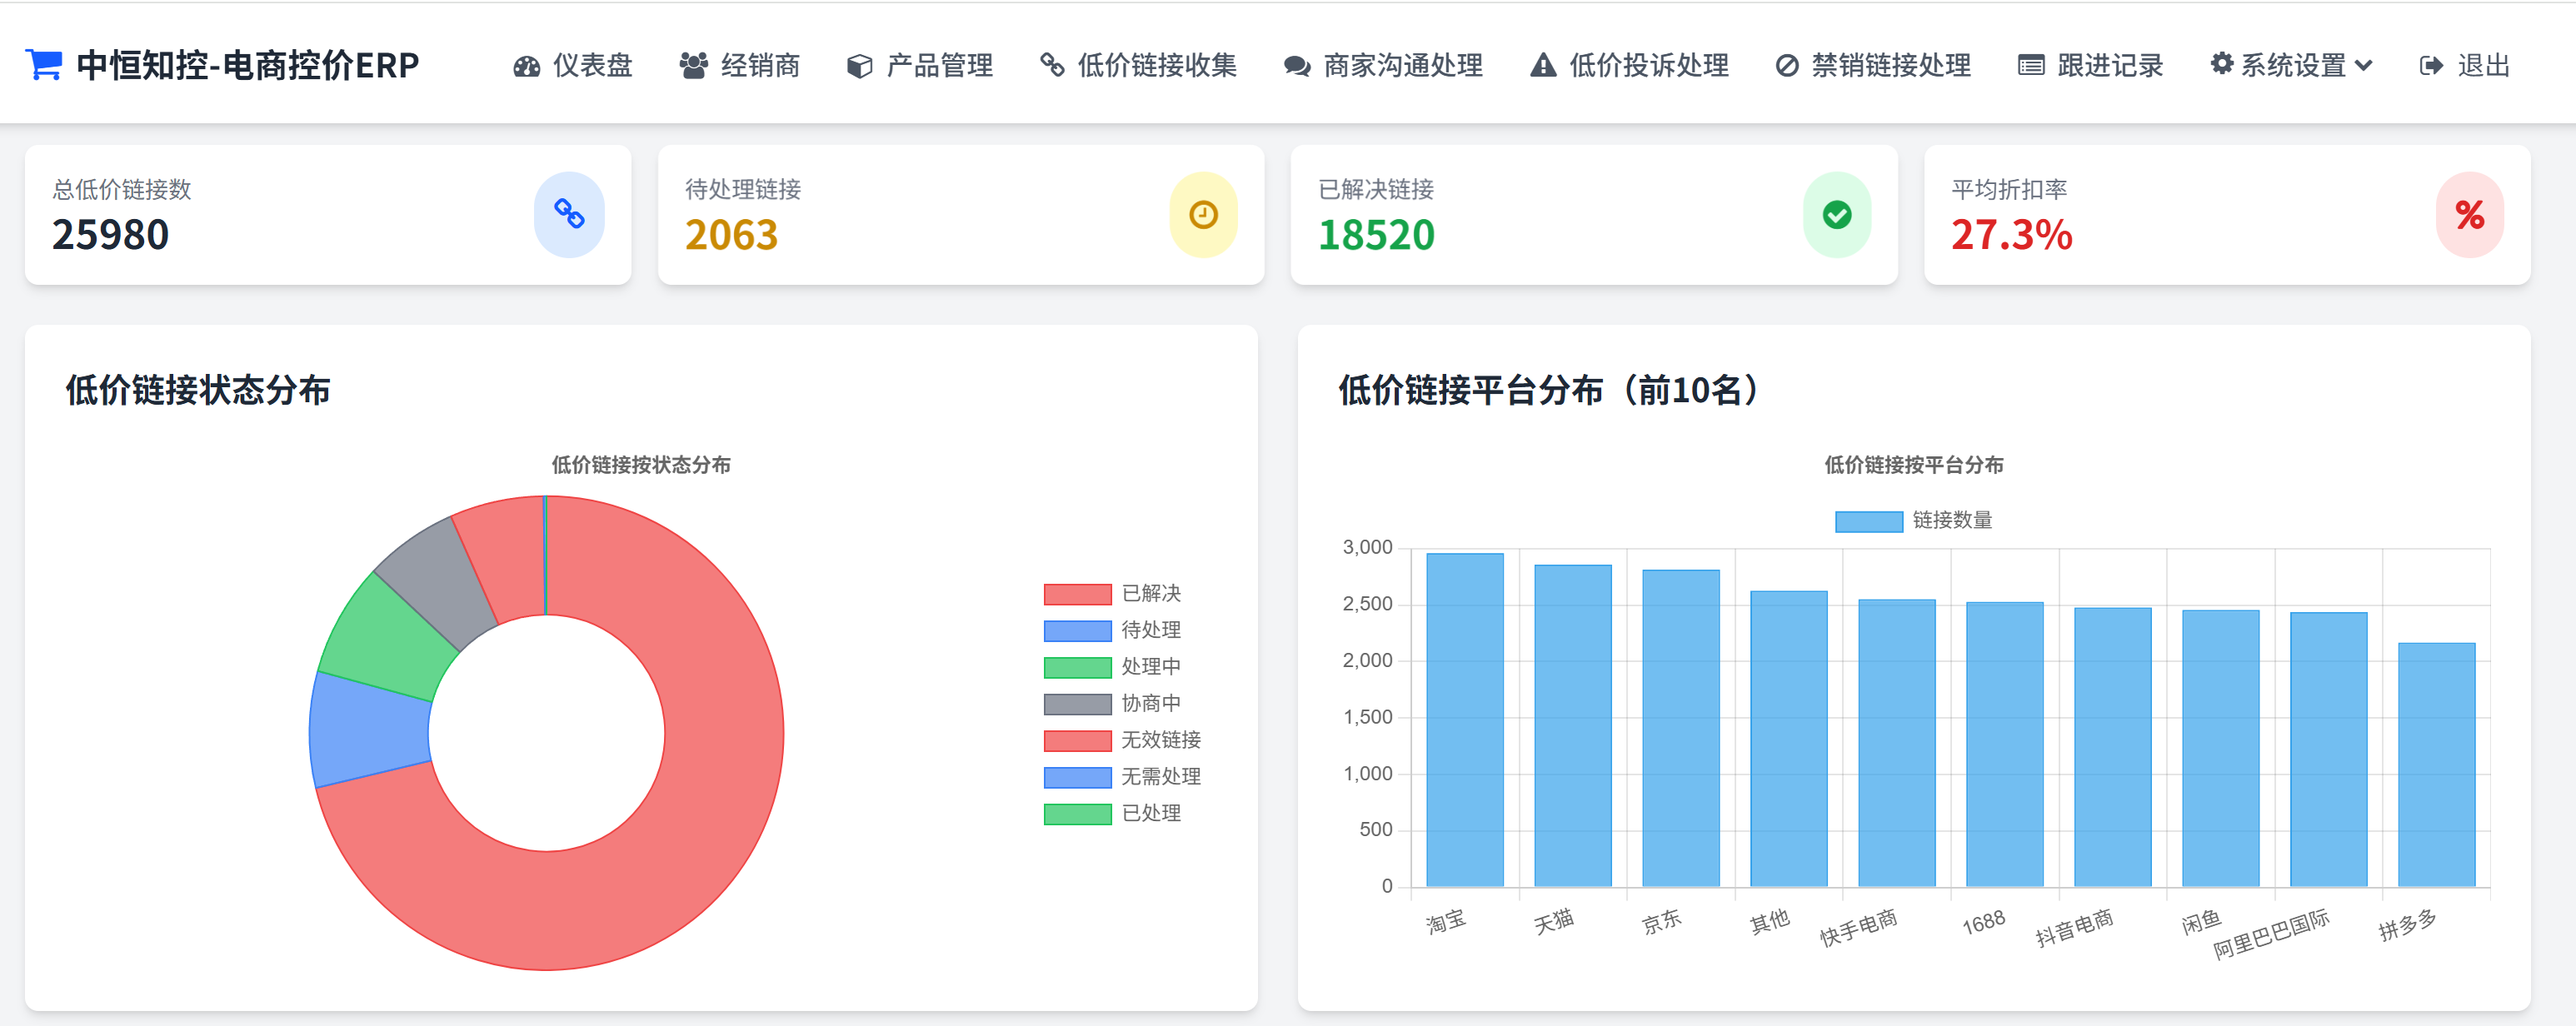Toggle the 协商中 legend entry
The width and height of the screenshot is (2576, 1026).
1150,704
